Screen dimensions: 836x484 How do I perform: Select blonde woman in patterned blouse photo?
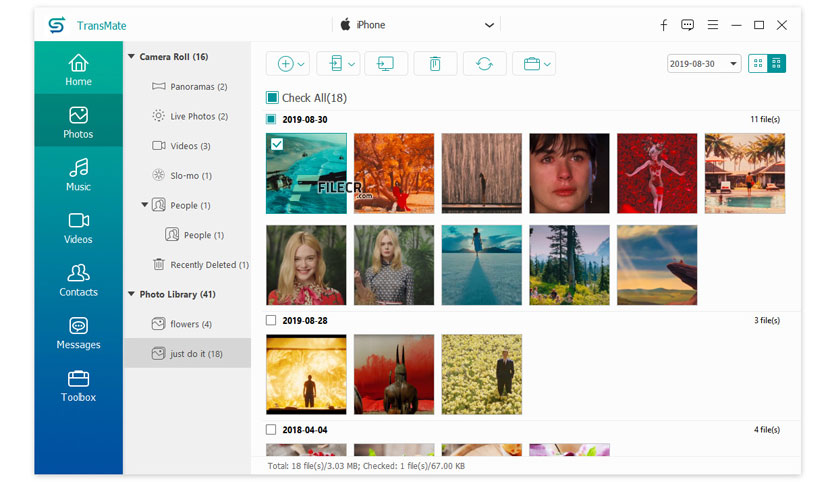(394, 265)
